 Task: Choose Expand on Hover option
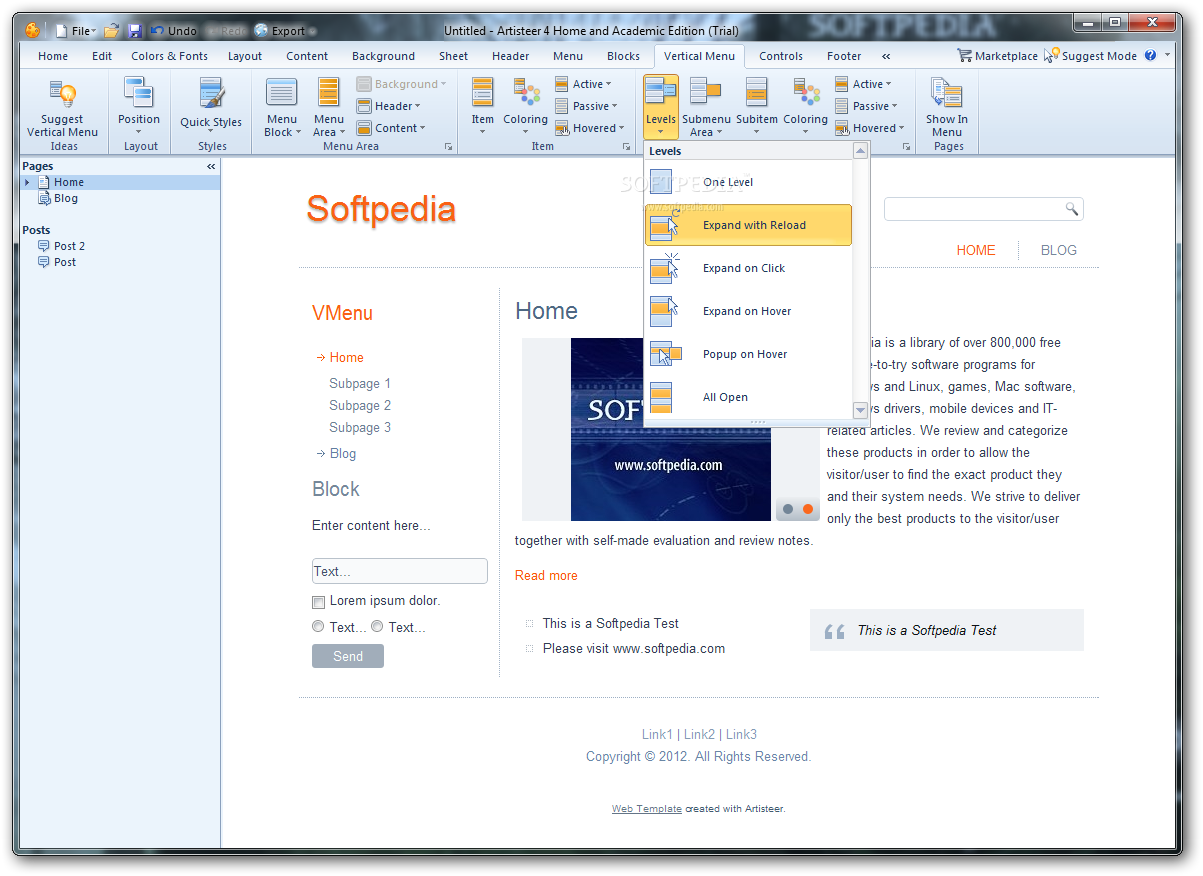tap(748, 311)
